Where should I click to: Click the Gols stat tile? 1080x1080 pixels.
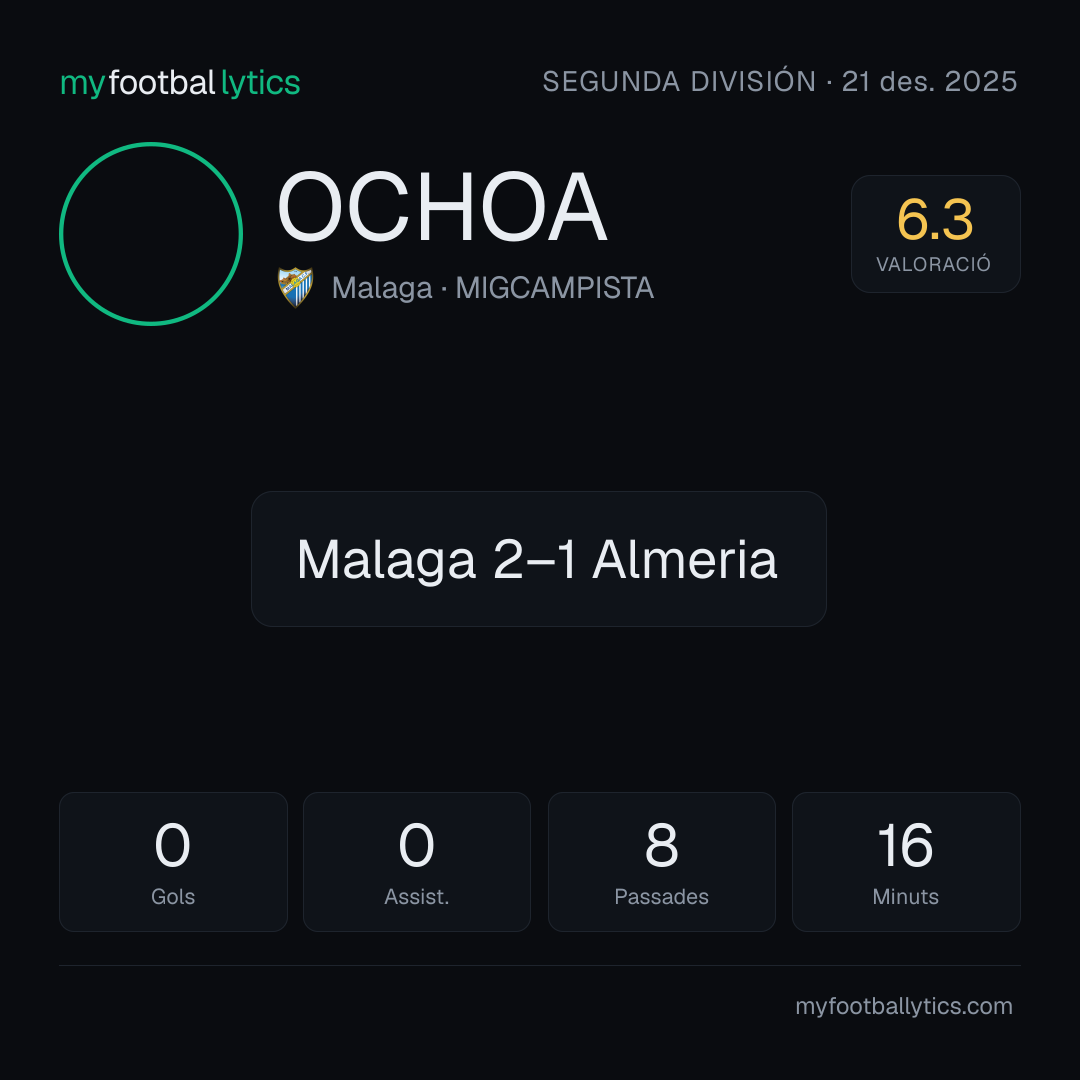point(173,862)
